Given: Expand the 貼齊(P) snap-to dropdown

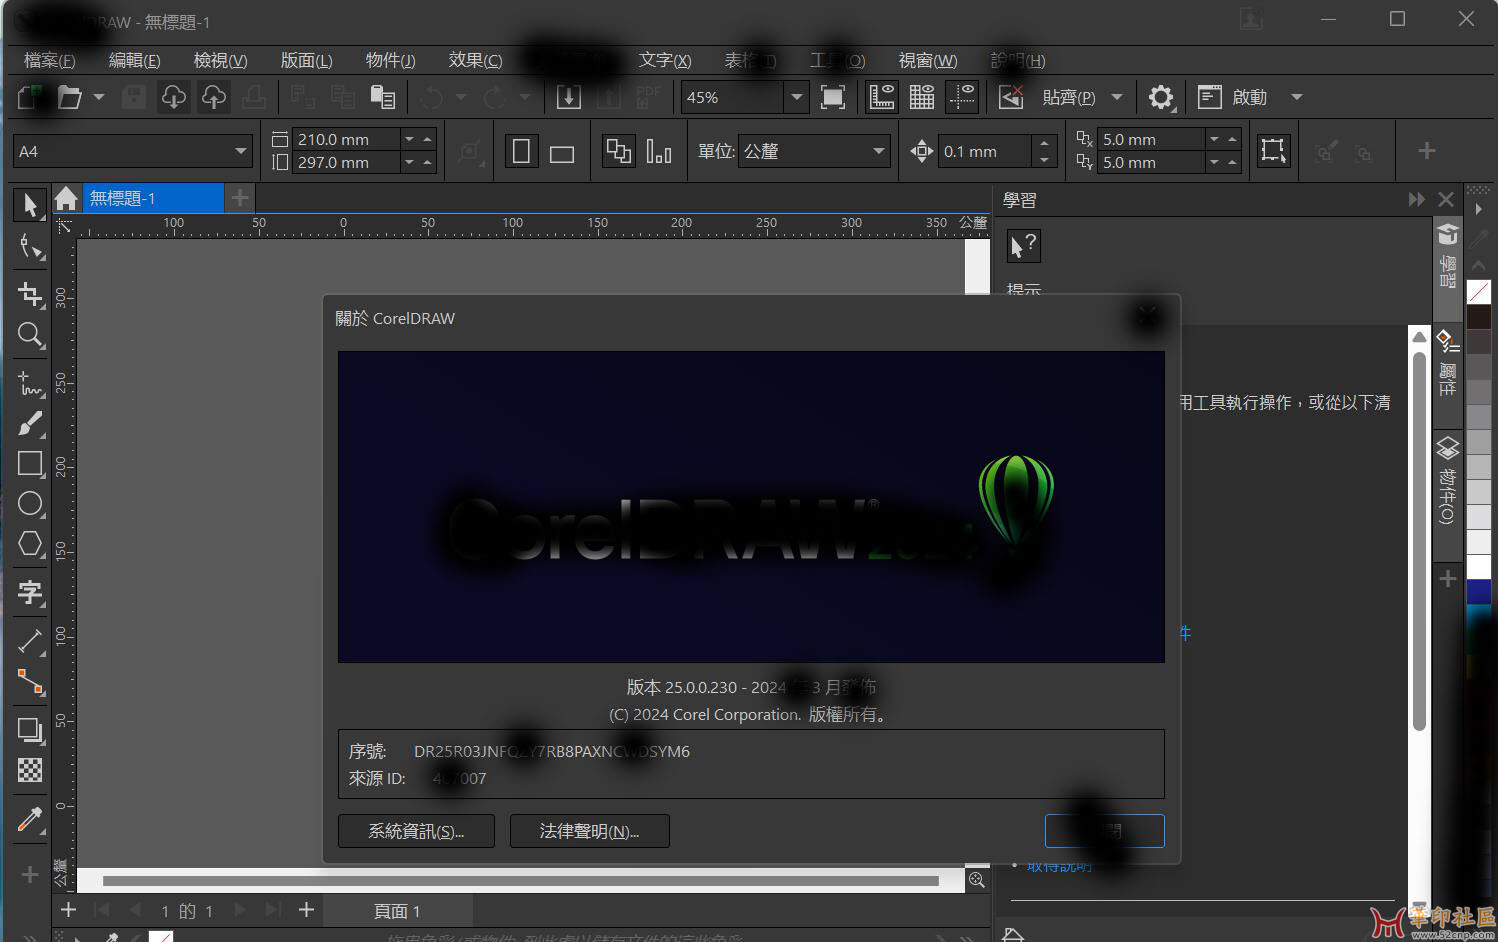Looking at the screenshot, I should pyautogui.click(x=1117, y=97).
